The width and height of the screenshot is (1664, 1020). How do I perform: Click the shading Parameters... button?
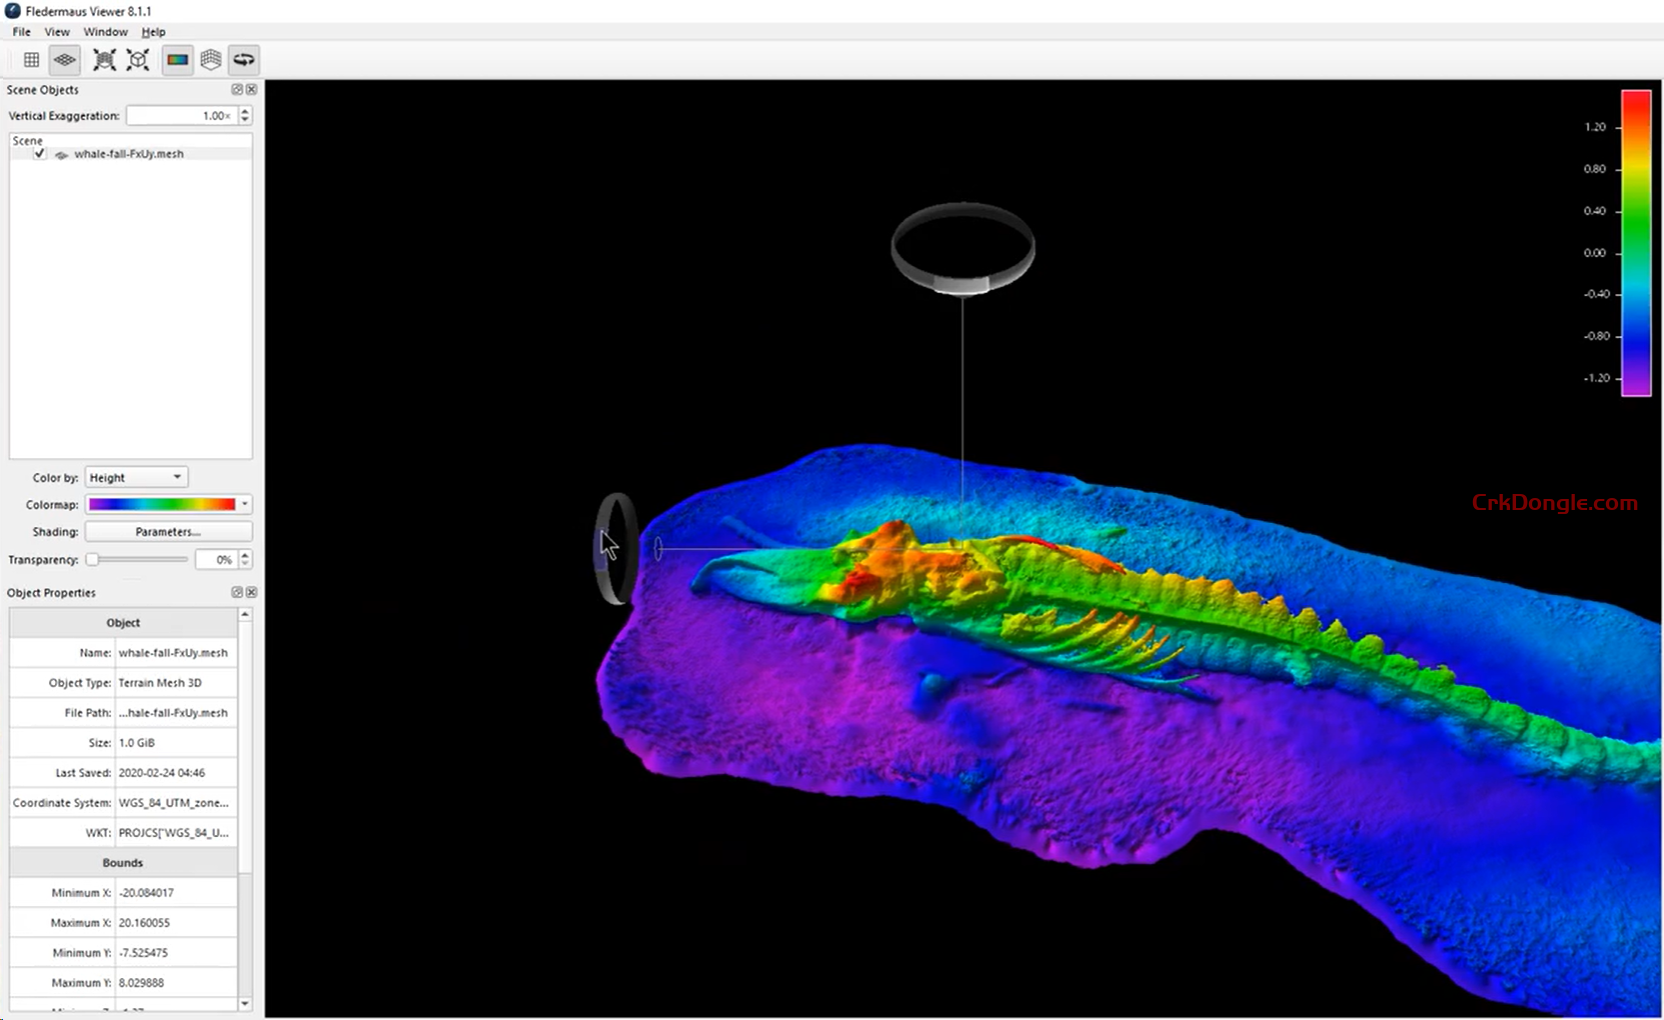coord(168,532)
